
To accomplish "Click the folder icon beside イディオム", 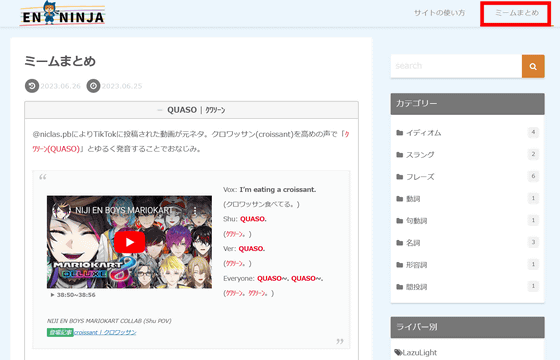I will 400,133.
